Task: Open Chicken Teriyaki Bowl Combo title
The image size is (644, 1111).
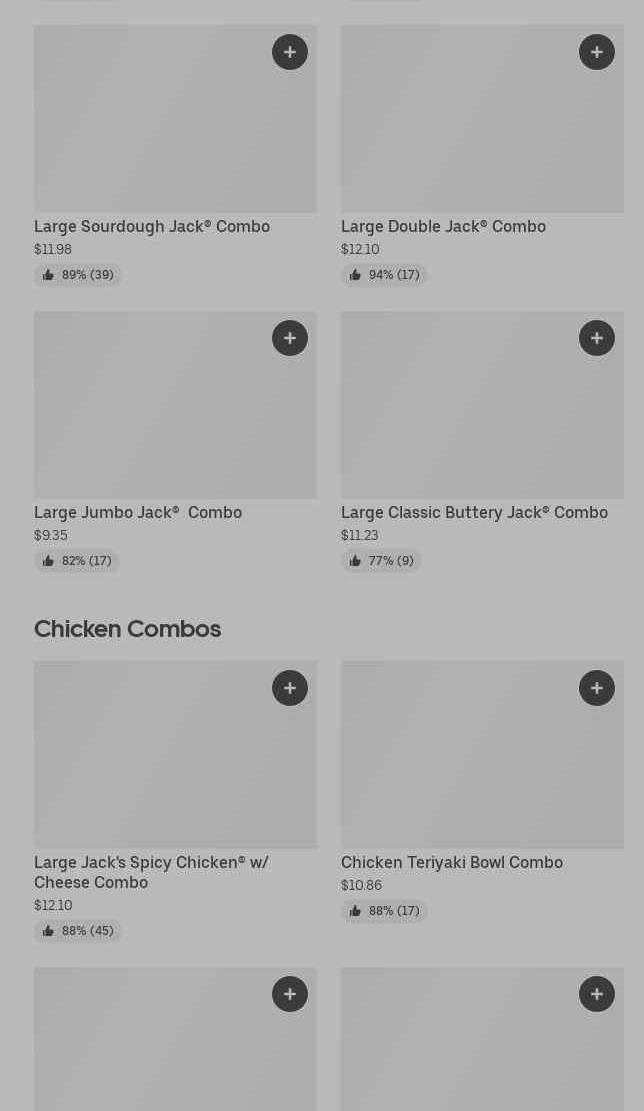Action: [452, 862]
